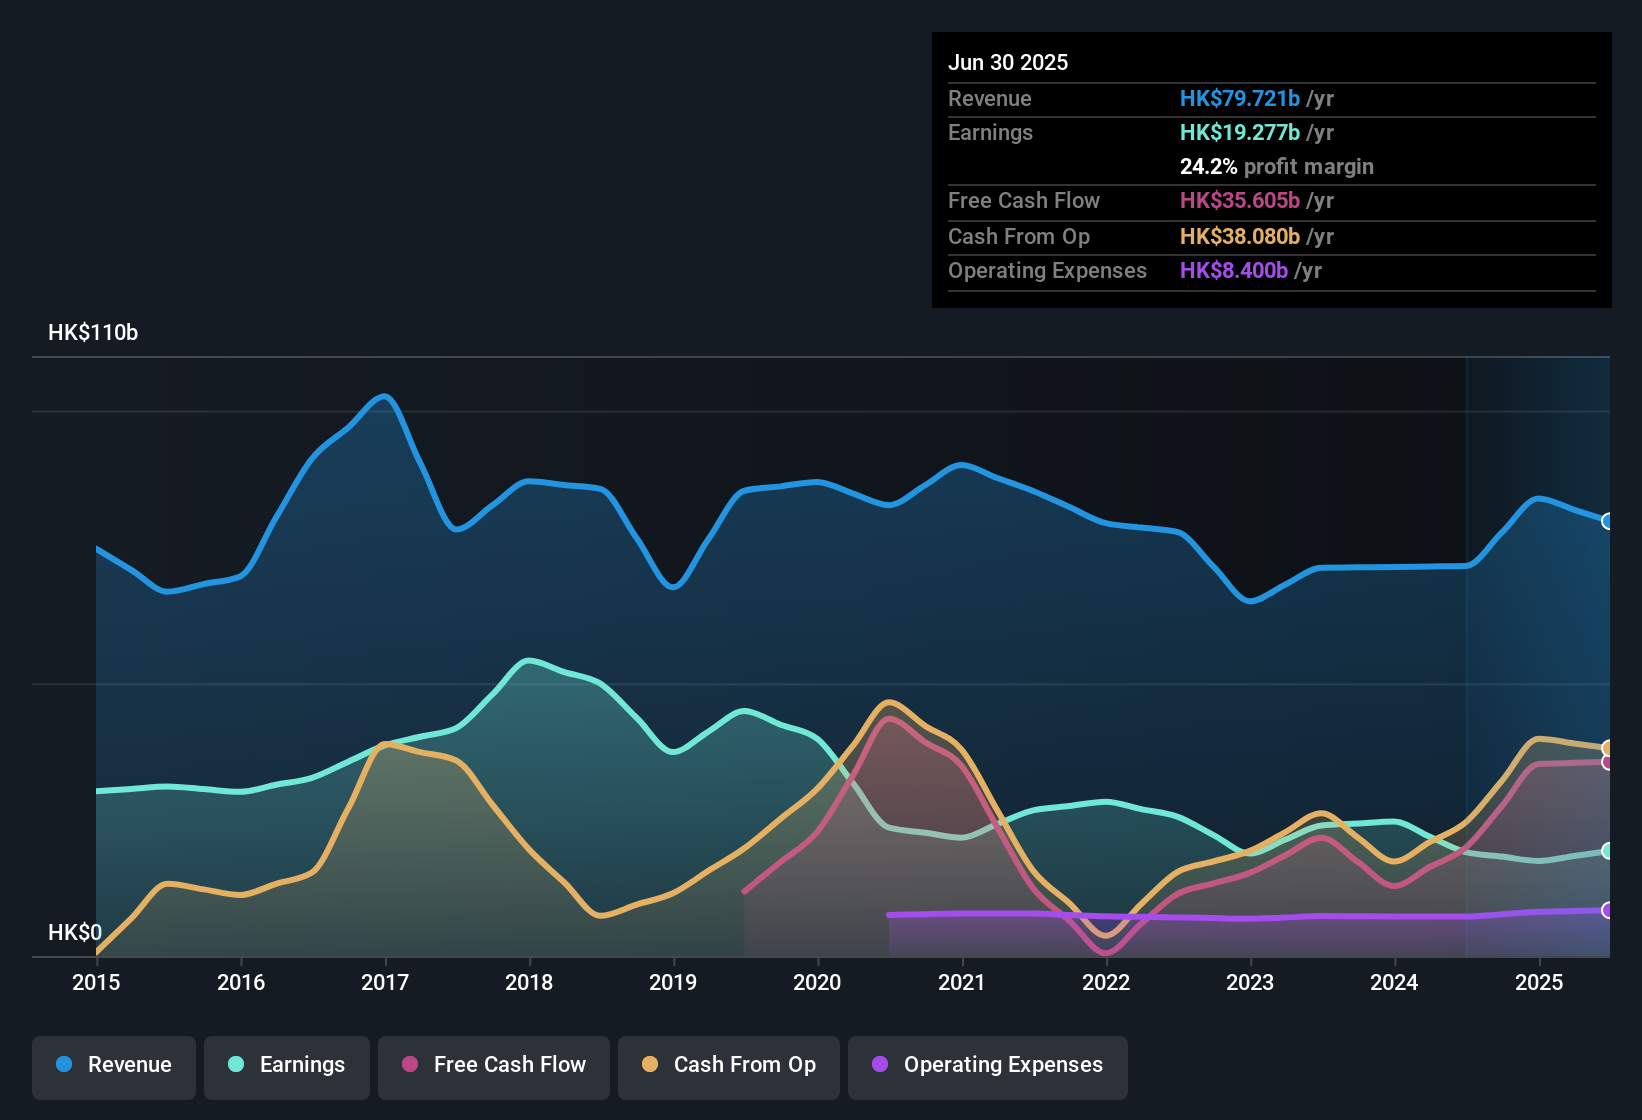Click the Revenue endpoint marker on the chart
The height and width of the screenshot is (1120, 1642).
1608,521
